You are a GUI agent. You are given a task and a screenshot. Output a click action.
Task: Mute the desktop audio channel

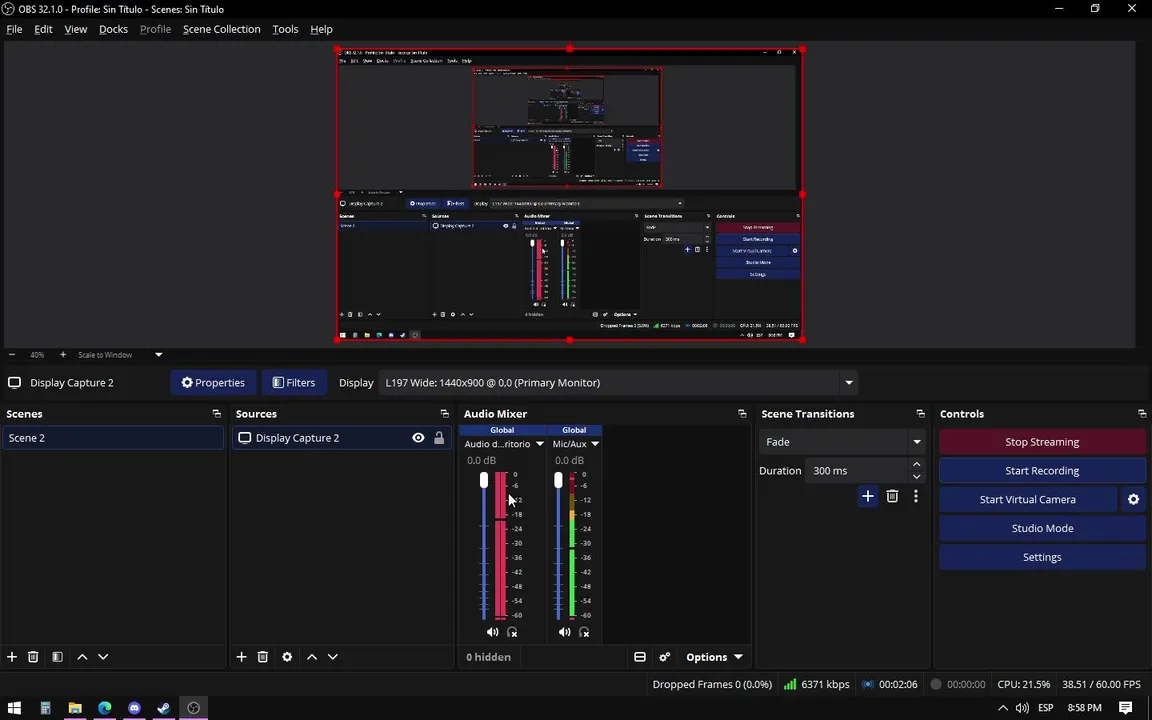(x=492, y=632)
